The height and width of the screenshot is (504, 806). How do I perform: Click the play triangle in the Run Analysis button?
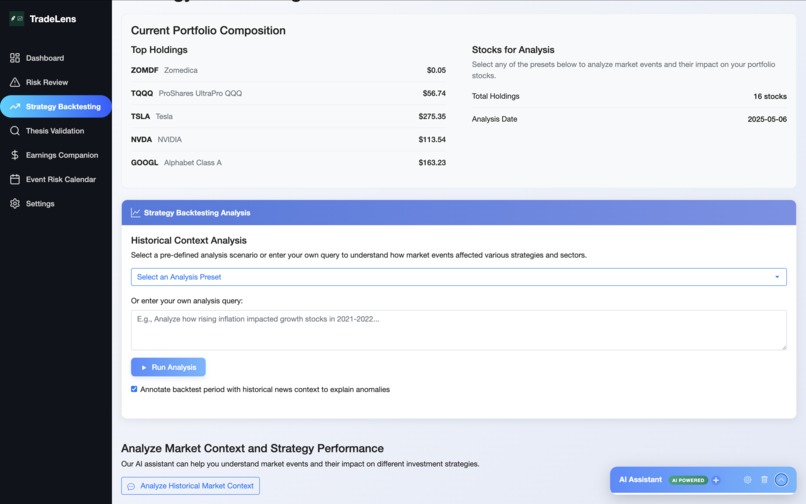[x=144, y=367]
